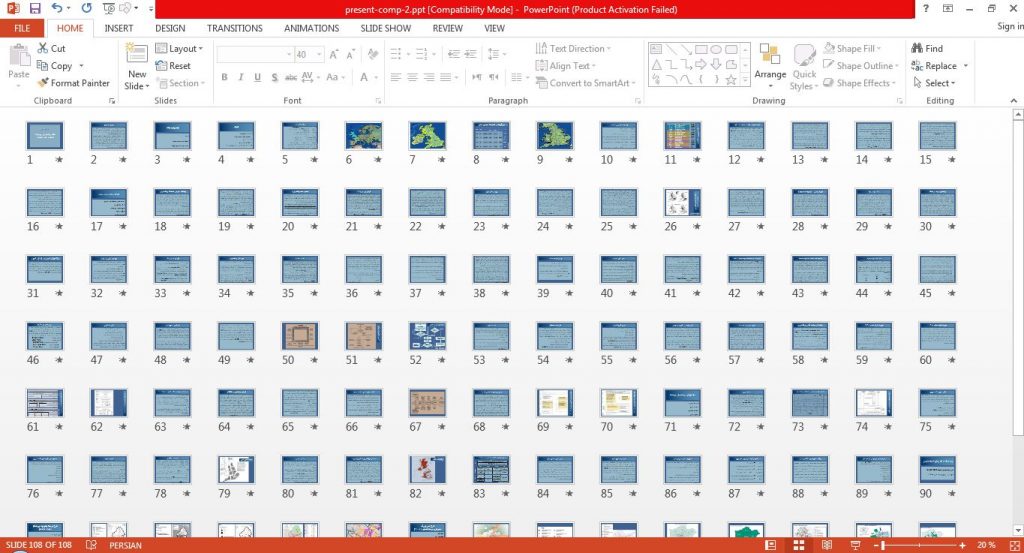Click the Save icon in quick access toolbar
Screen dimensions: 1024x553
coord(35,8)
